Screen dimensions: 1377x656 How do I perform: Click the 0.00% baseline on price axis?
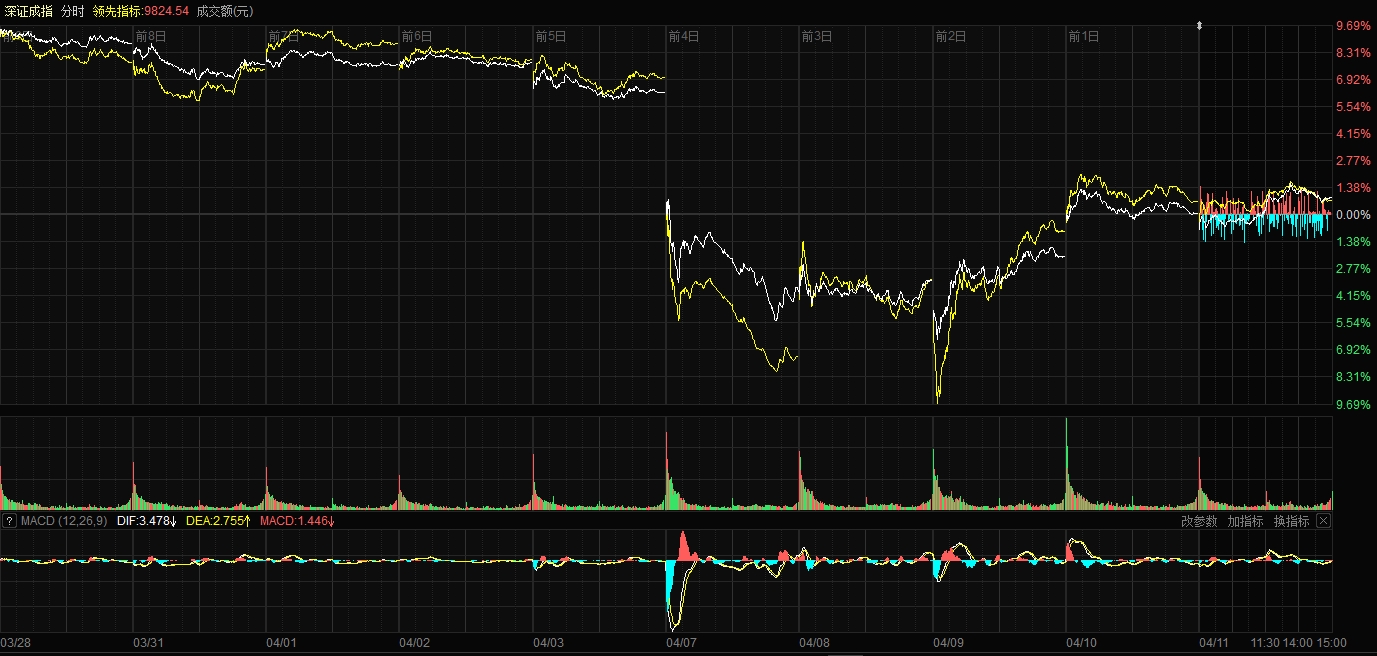coord(1353,215)
